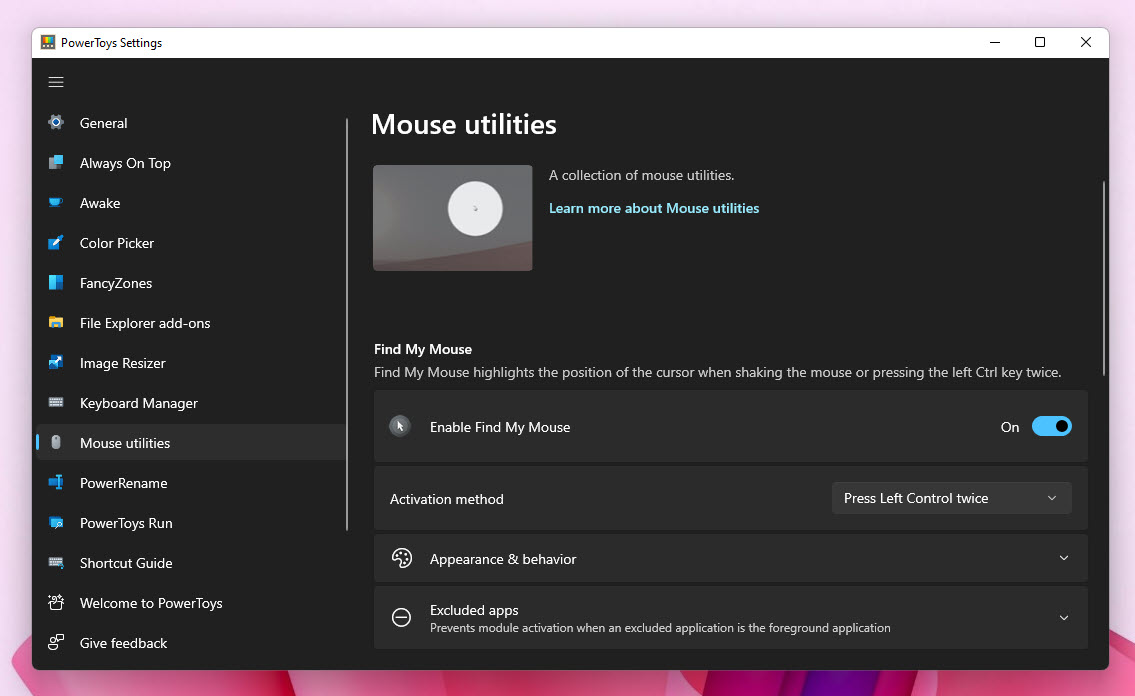The image size is (1135, 696).
Task: Click Give feedback label
Action: 123,643
